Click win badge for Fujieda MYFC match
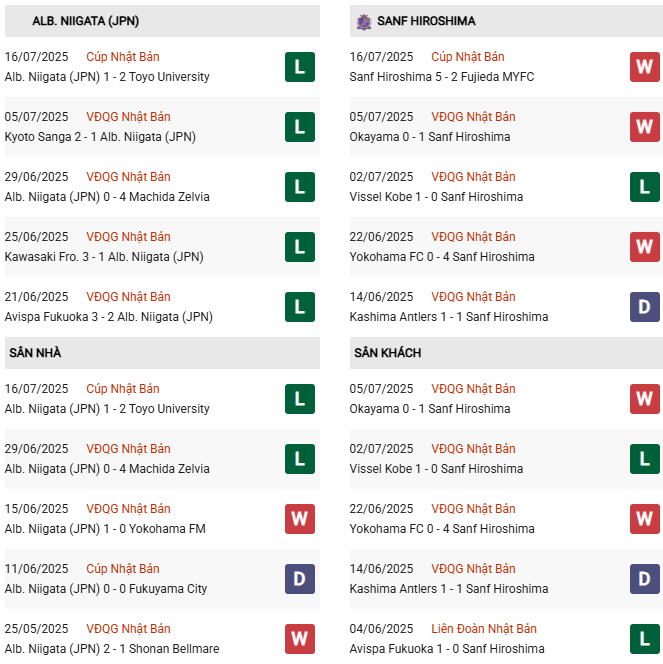 pyautogui.click(x=645, y=67)
